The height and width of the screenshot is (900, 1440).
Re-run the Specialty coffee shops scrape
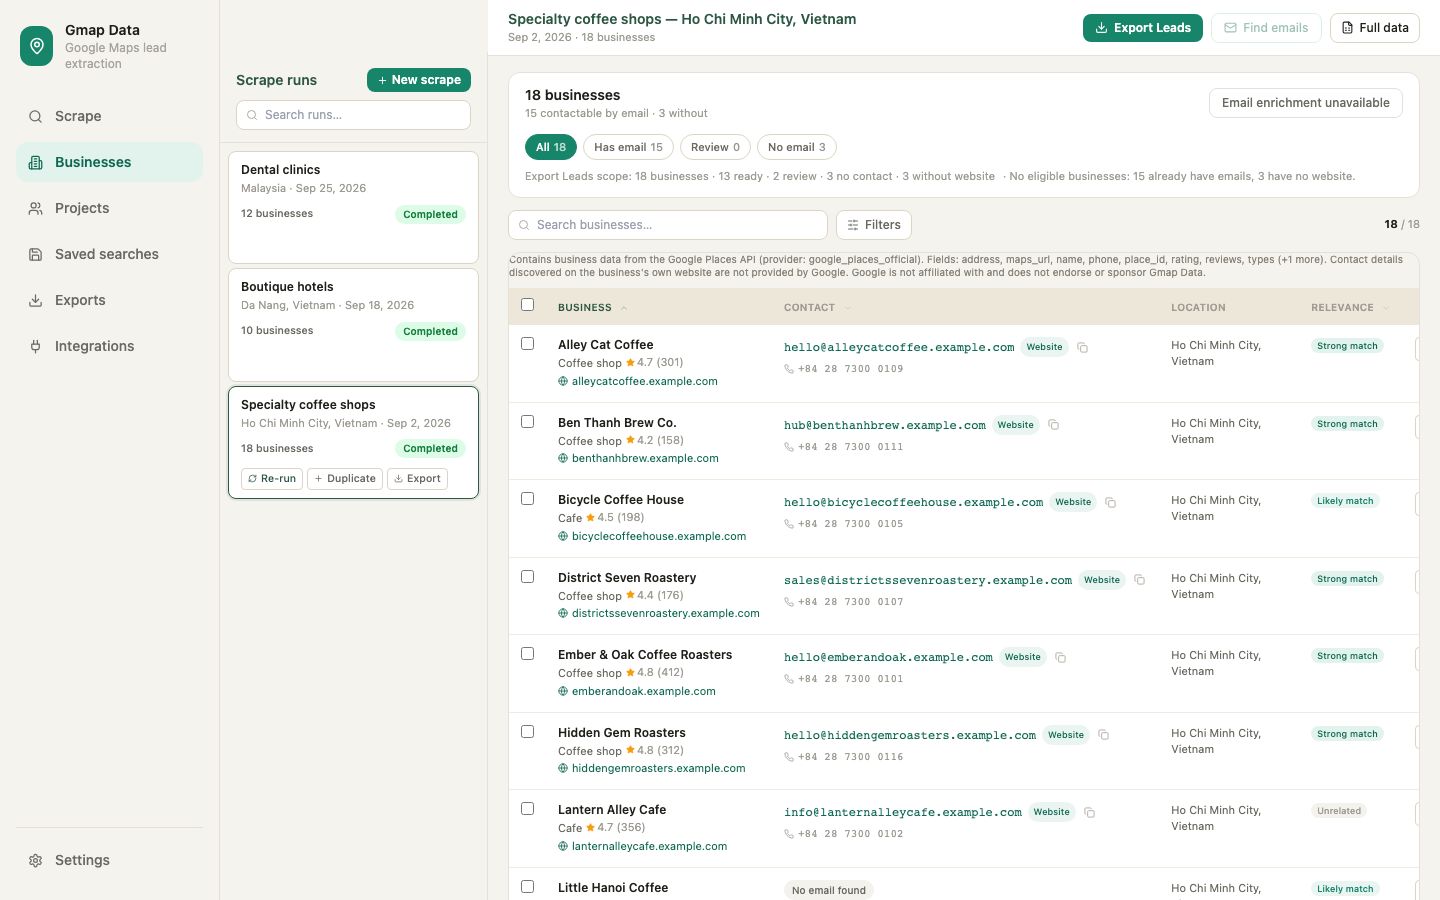pos(272,479)
